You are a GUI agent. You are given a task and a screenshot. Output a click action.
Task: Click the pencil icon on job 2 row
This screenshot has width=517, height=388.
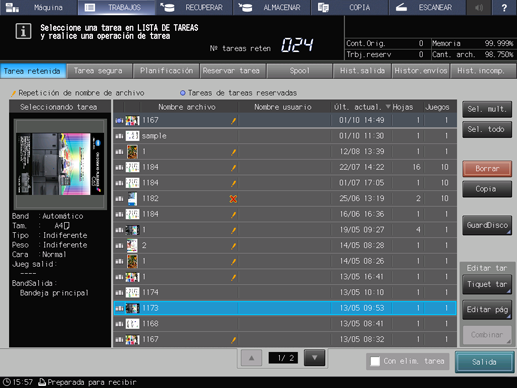[233, 246]
